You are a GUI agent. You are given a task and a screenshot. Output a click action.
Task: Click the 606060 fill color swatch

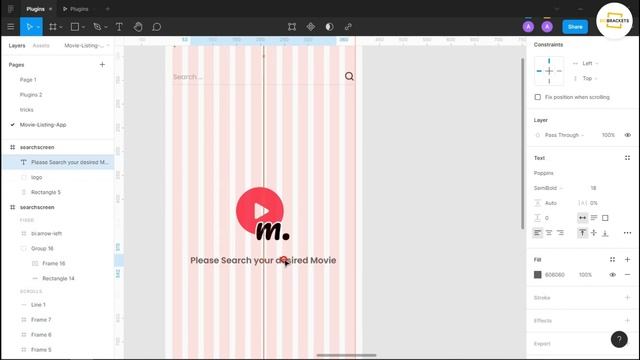538,275
